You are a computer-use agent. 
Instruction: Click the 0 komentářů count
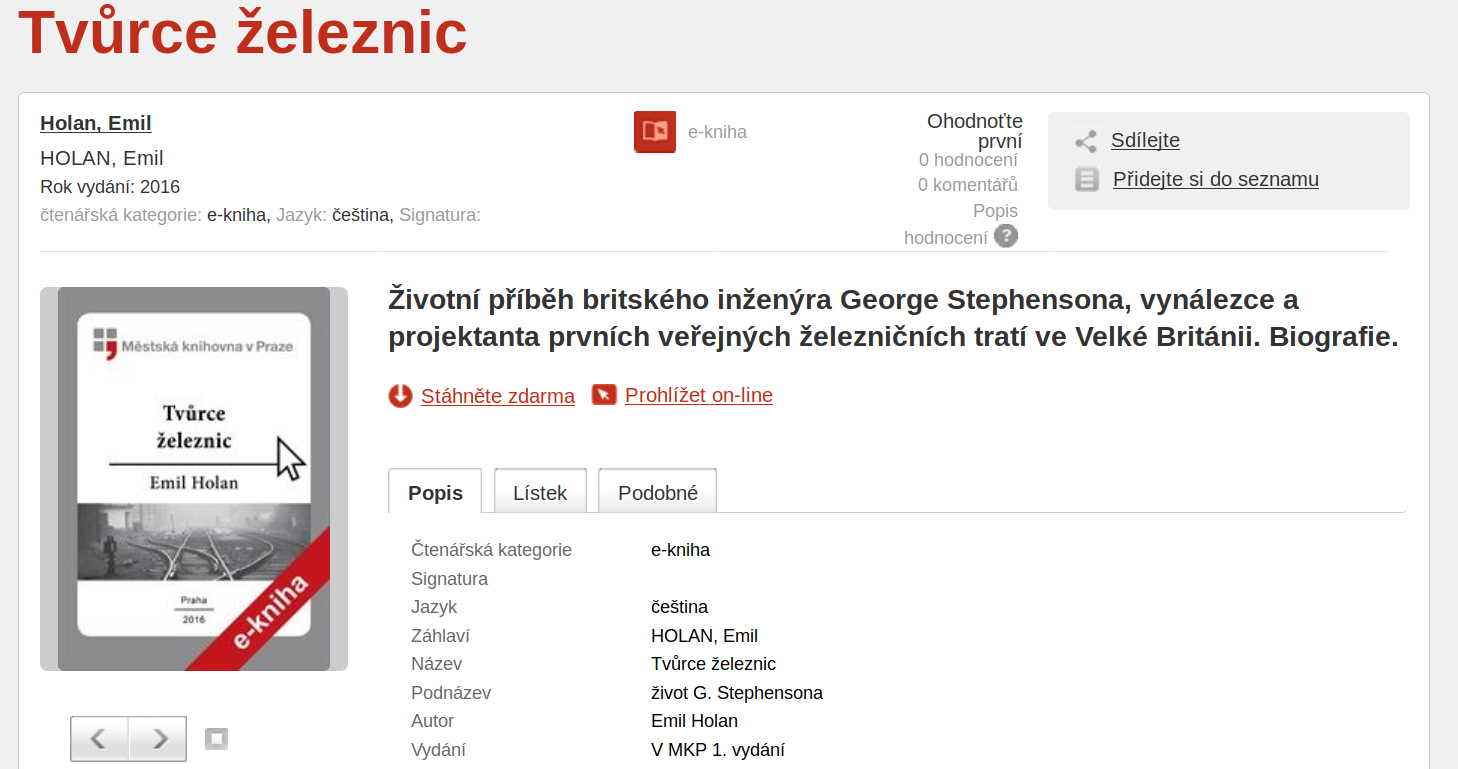click(968, 185)
